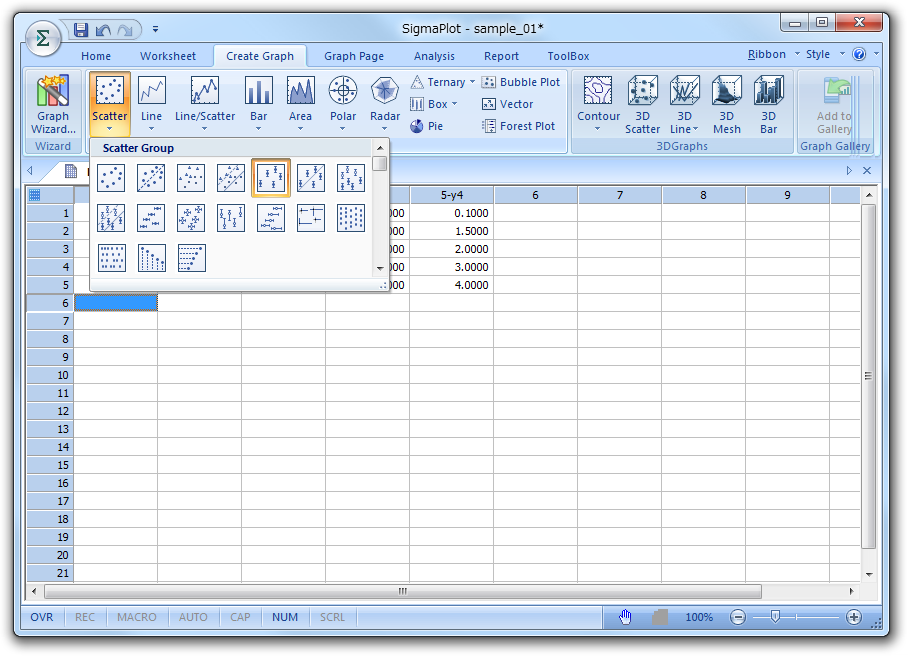Image resolution: width=908 pixels, height=656 pixels.
Task: Go to the Report tab
Action: pyautogui.click(x=501, y=56)
